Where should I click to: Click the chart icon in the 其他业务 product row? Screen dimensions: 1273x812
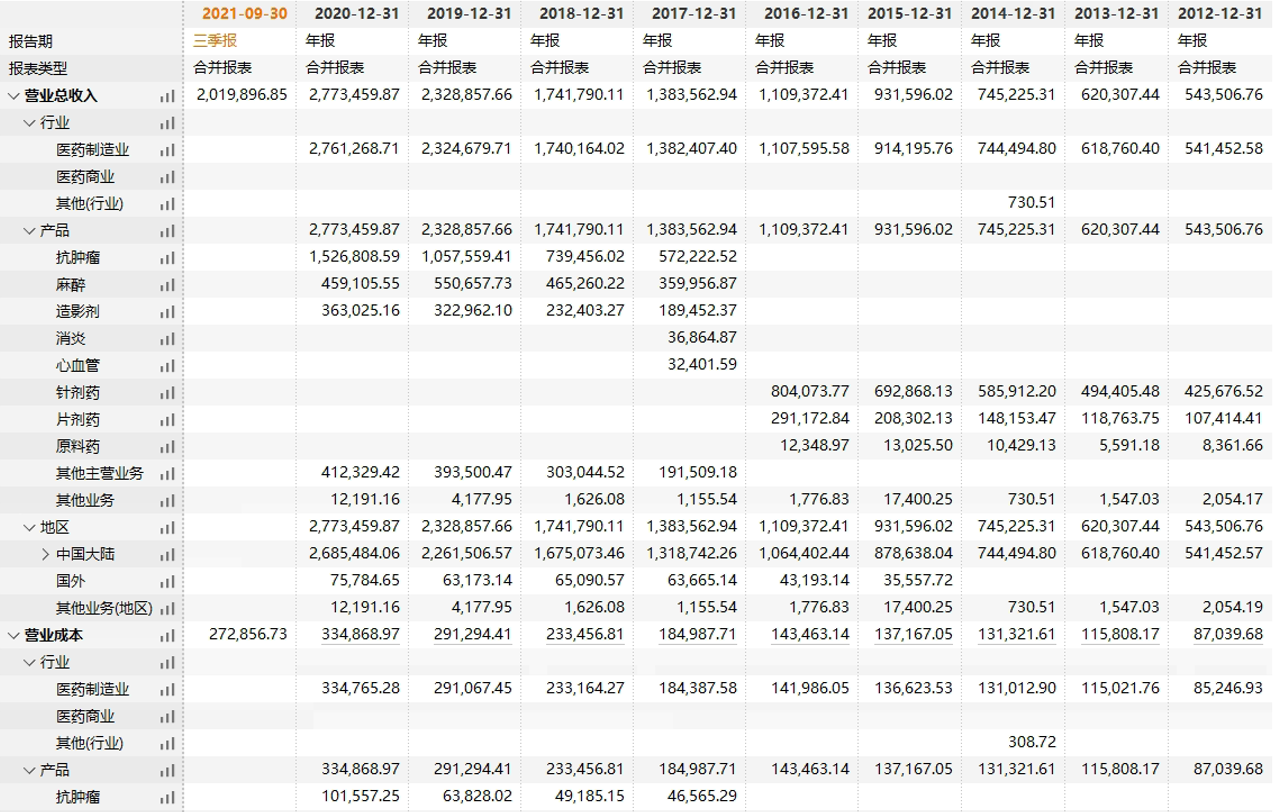click(167, 501)
